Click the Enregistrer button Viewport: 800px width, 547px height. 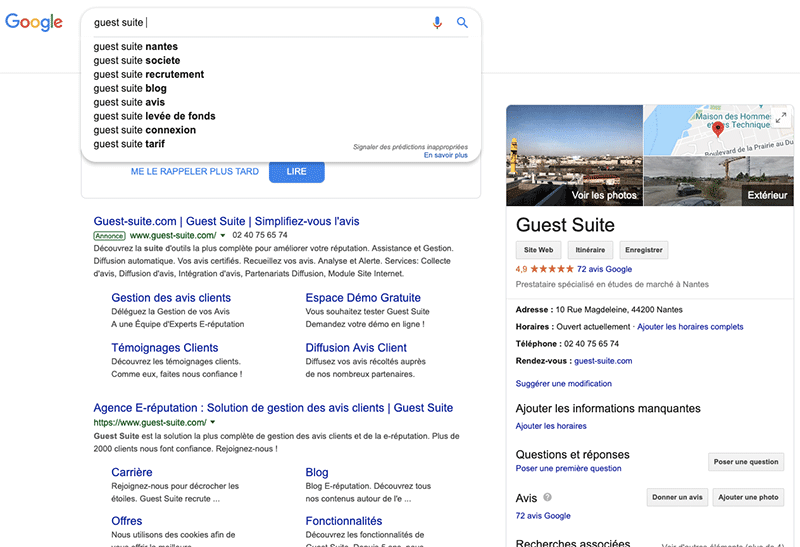point(644,250)
